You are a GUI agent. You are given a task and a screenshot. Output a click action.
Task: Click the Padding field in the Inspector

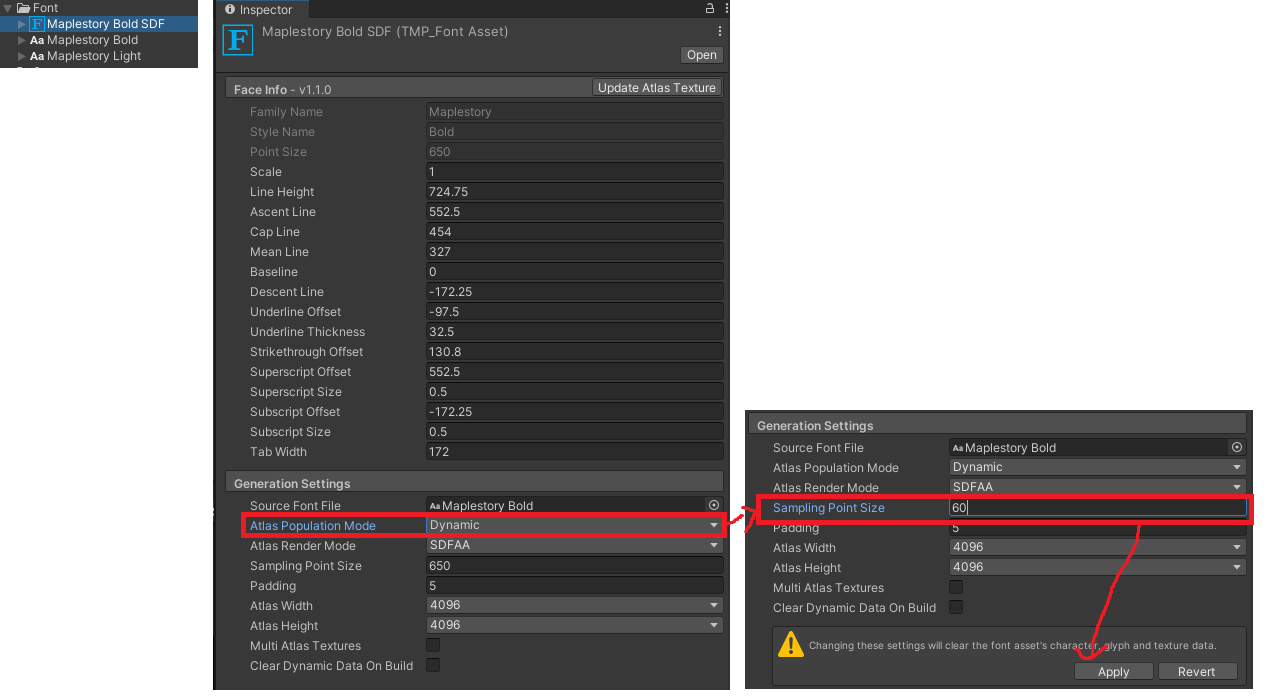pyautogui.click(x=575, y=585)
